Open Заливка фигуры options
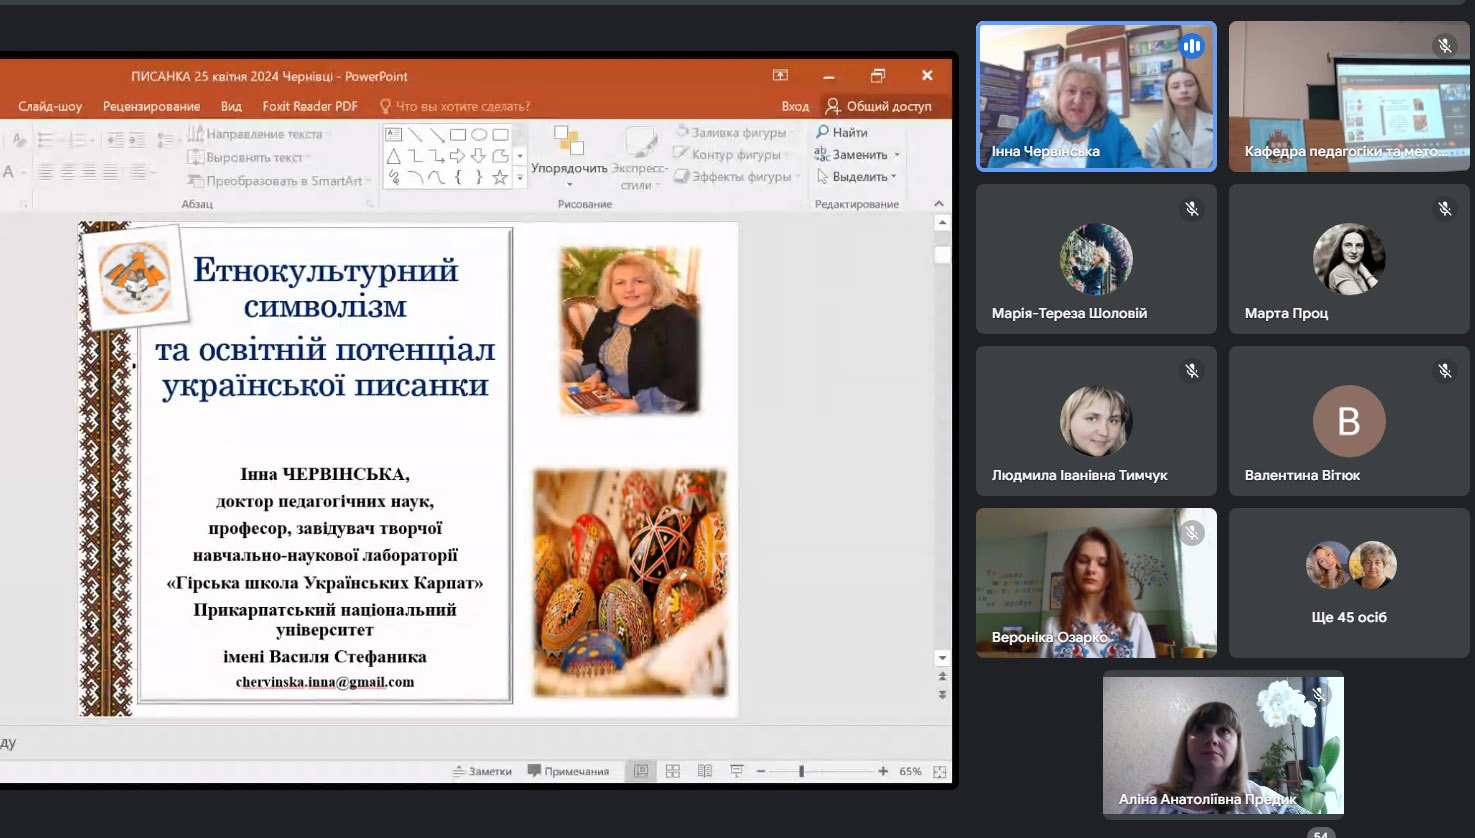This screenshot has height=838, width=1475. click(x=736, y=132)
